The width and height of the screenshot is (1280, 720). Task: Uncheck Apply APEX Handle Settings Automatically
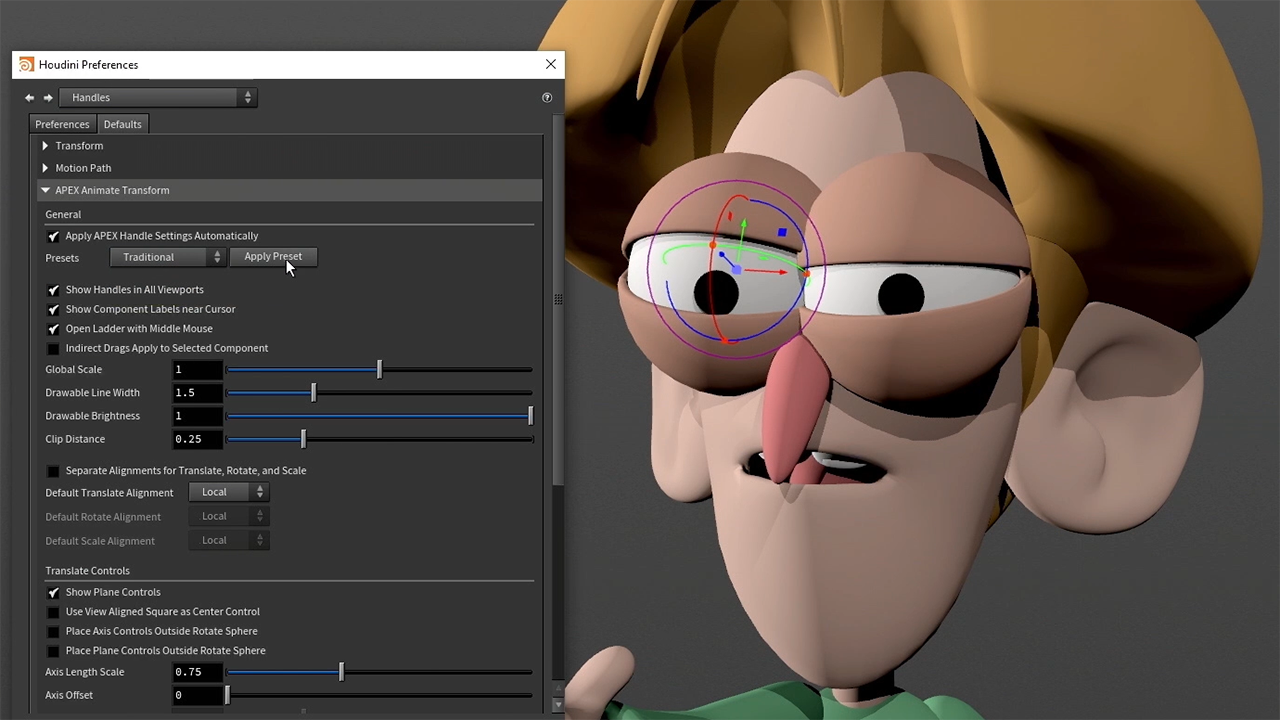click(x=54, y=237)
